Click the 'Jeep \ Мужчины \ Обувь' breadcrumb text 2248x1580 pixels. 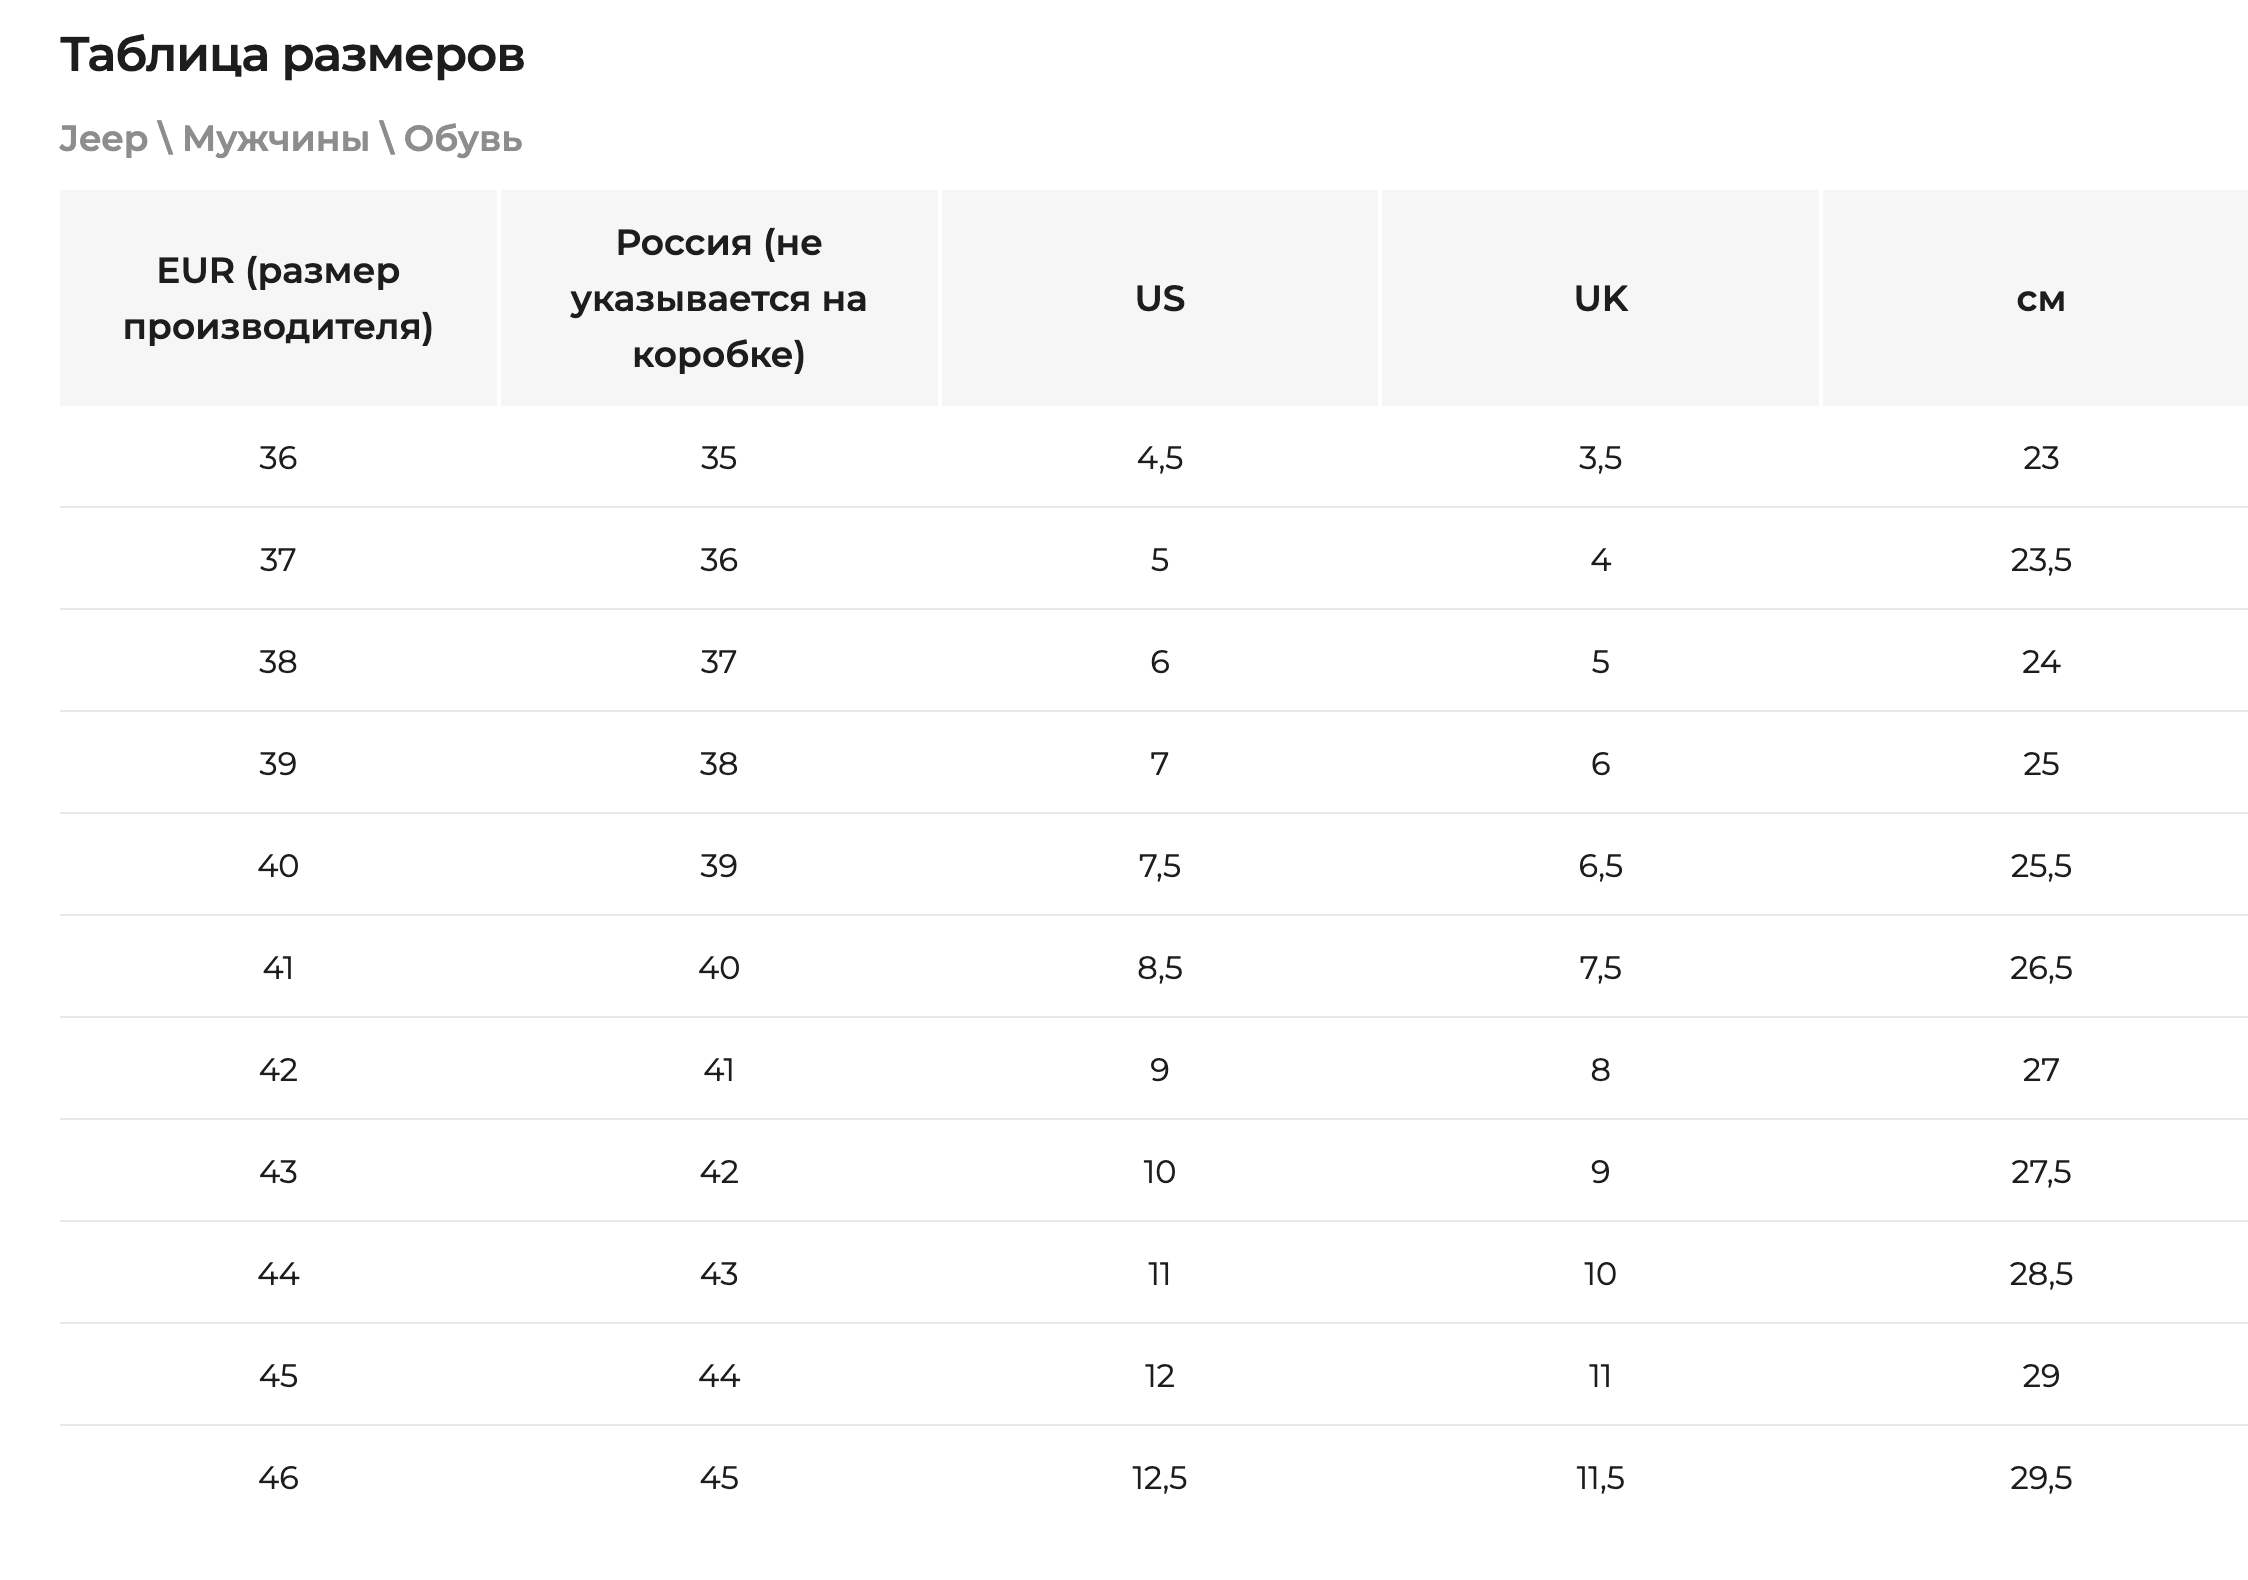[x=290, y=139]
